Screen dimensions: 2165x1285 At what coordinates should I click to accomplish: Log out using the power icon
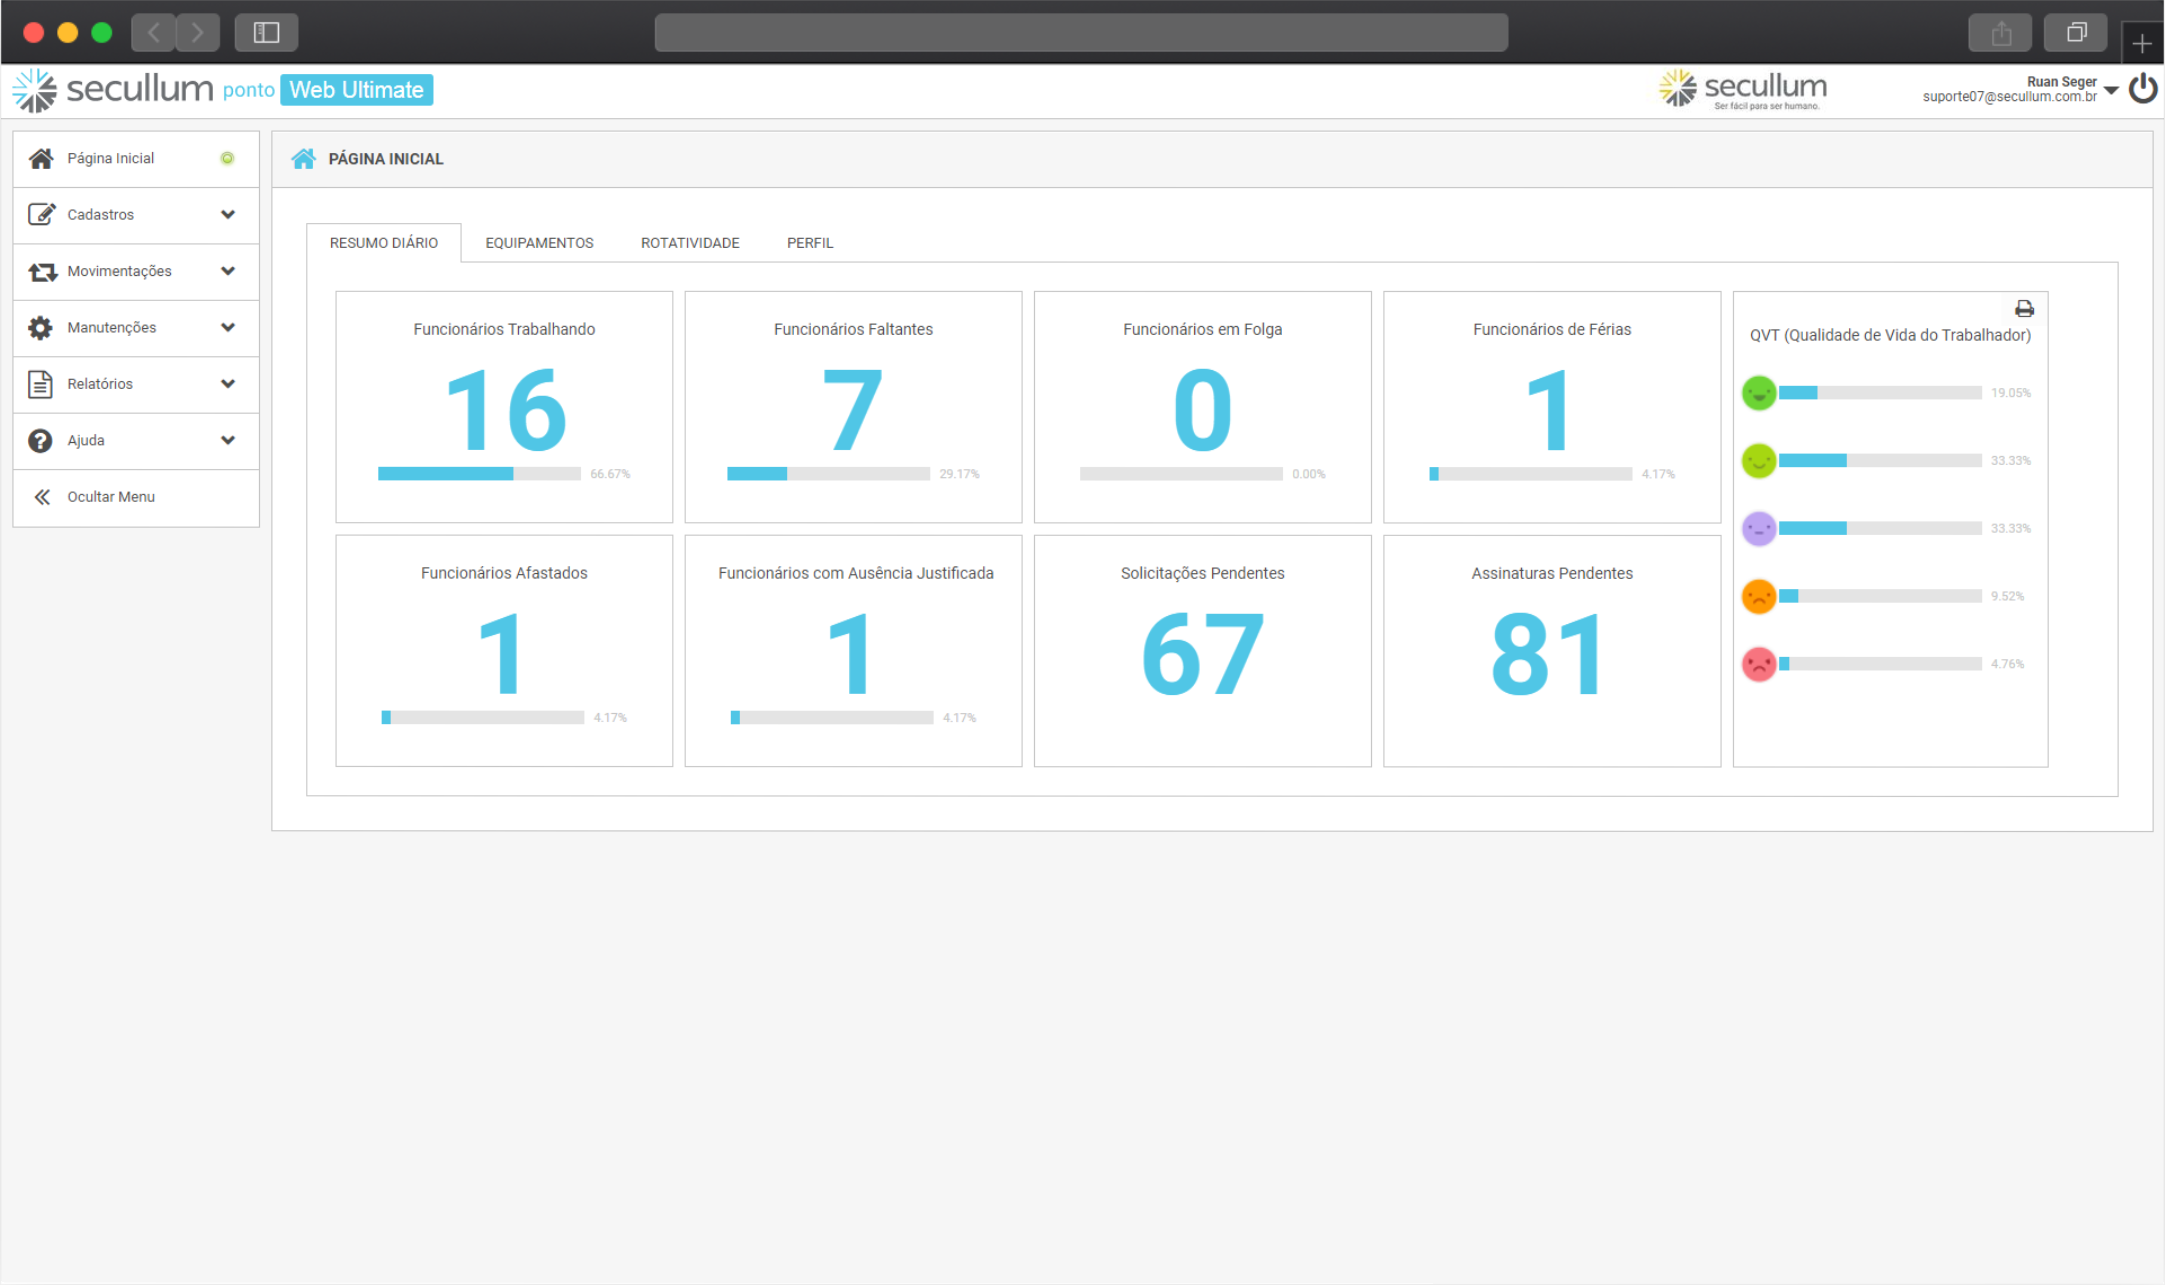pos(2143,89)
